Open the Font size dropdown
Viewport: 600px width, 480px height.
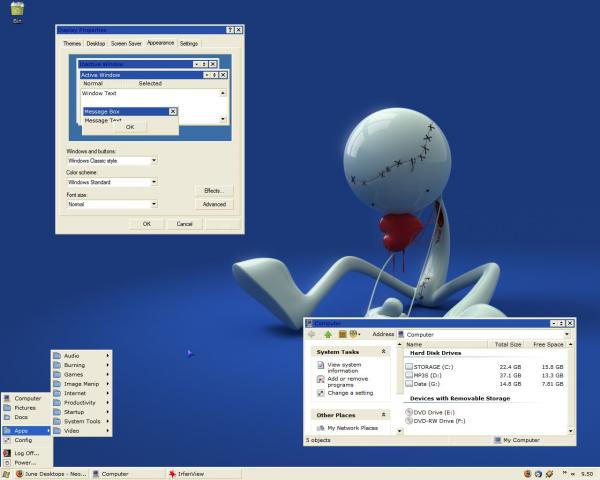tap(154, 204)
